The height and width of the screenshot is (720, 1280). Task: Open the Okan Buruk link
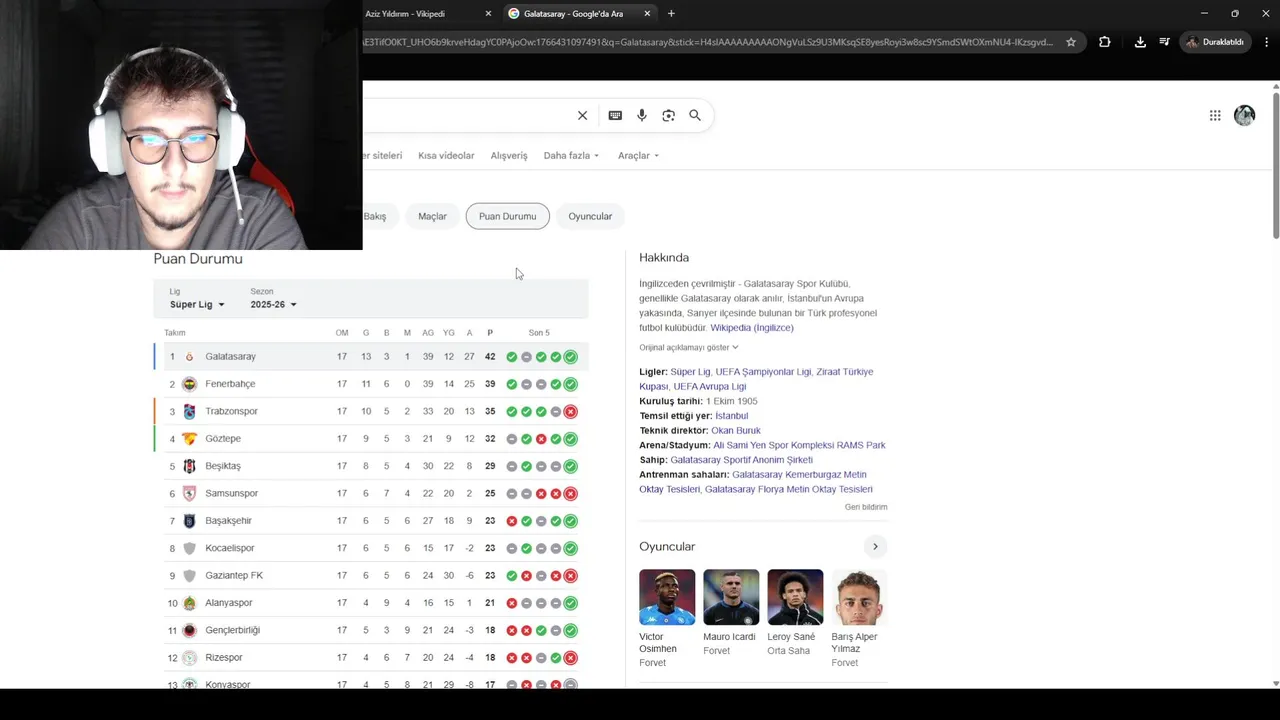pyautogui.click(x=736, y=430)
